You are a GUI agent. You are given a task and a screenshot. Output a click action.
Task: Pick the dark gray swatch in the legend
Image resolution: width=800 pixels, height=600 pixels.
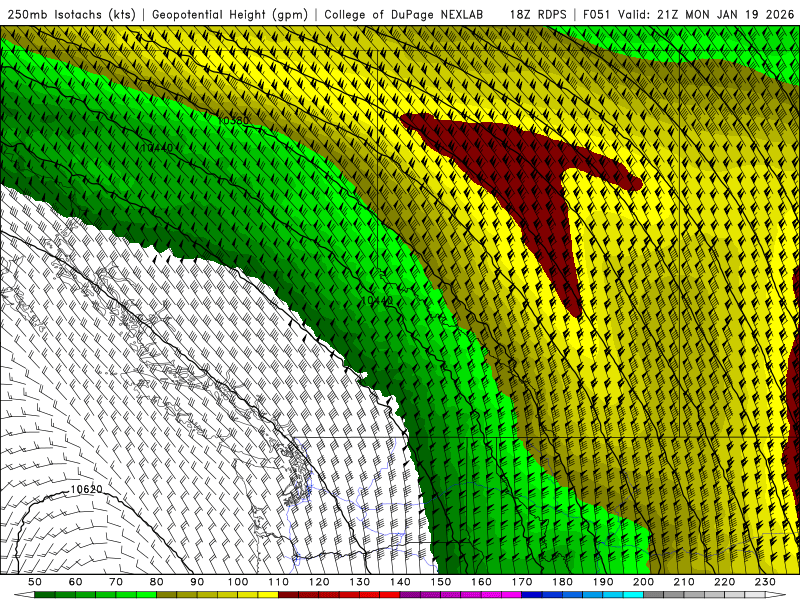click(x=653, y=595)
